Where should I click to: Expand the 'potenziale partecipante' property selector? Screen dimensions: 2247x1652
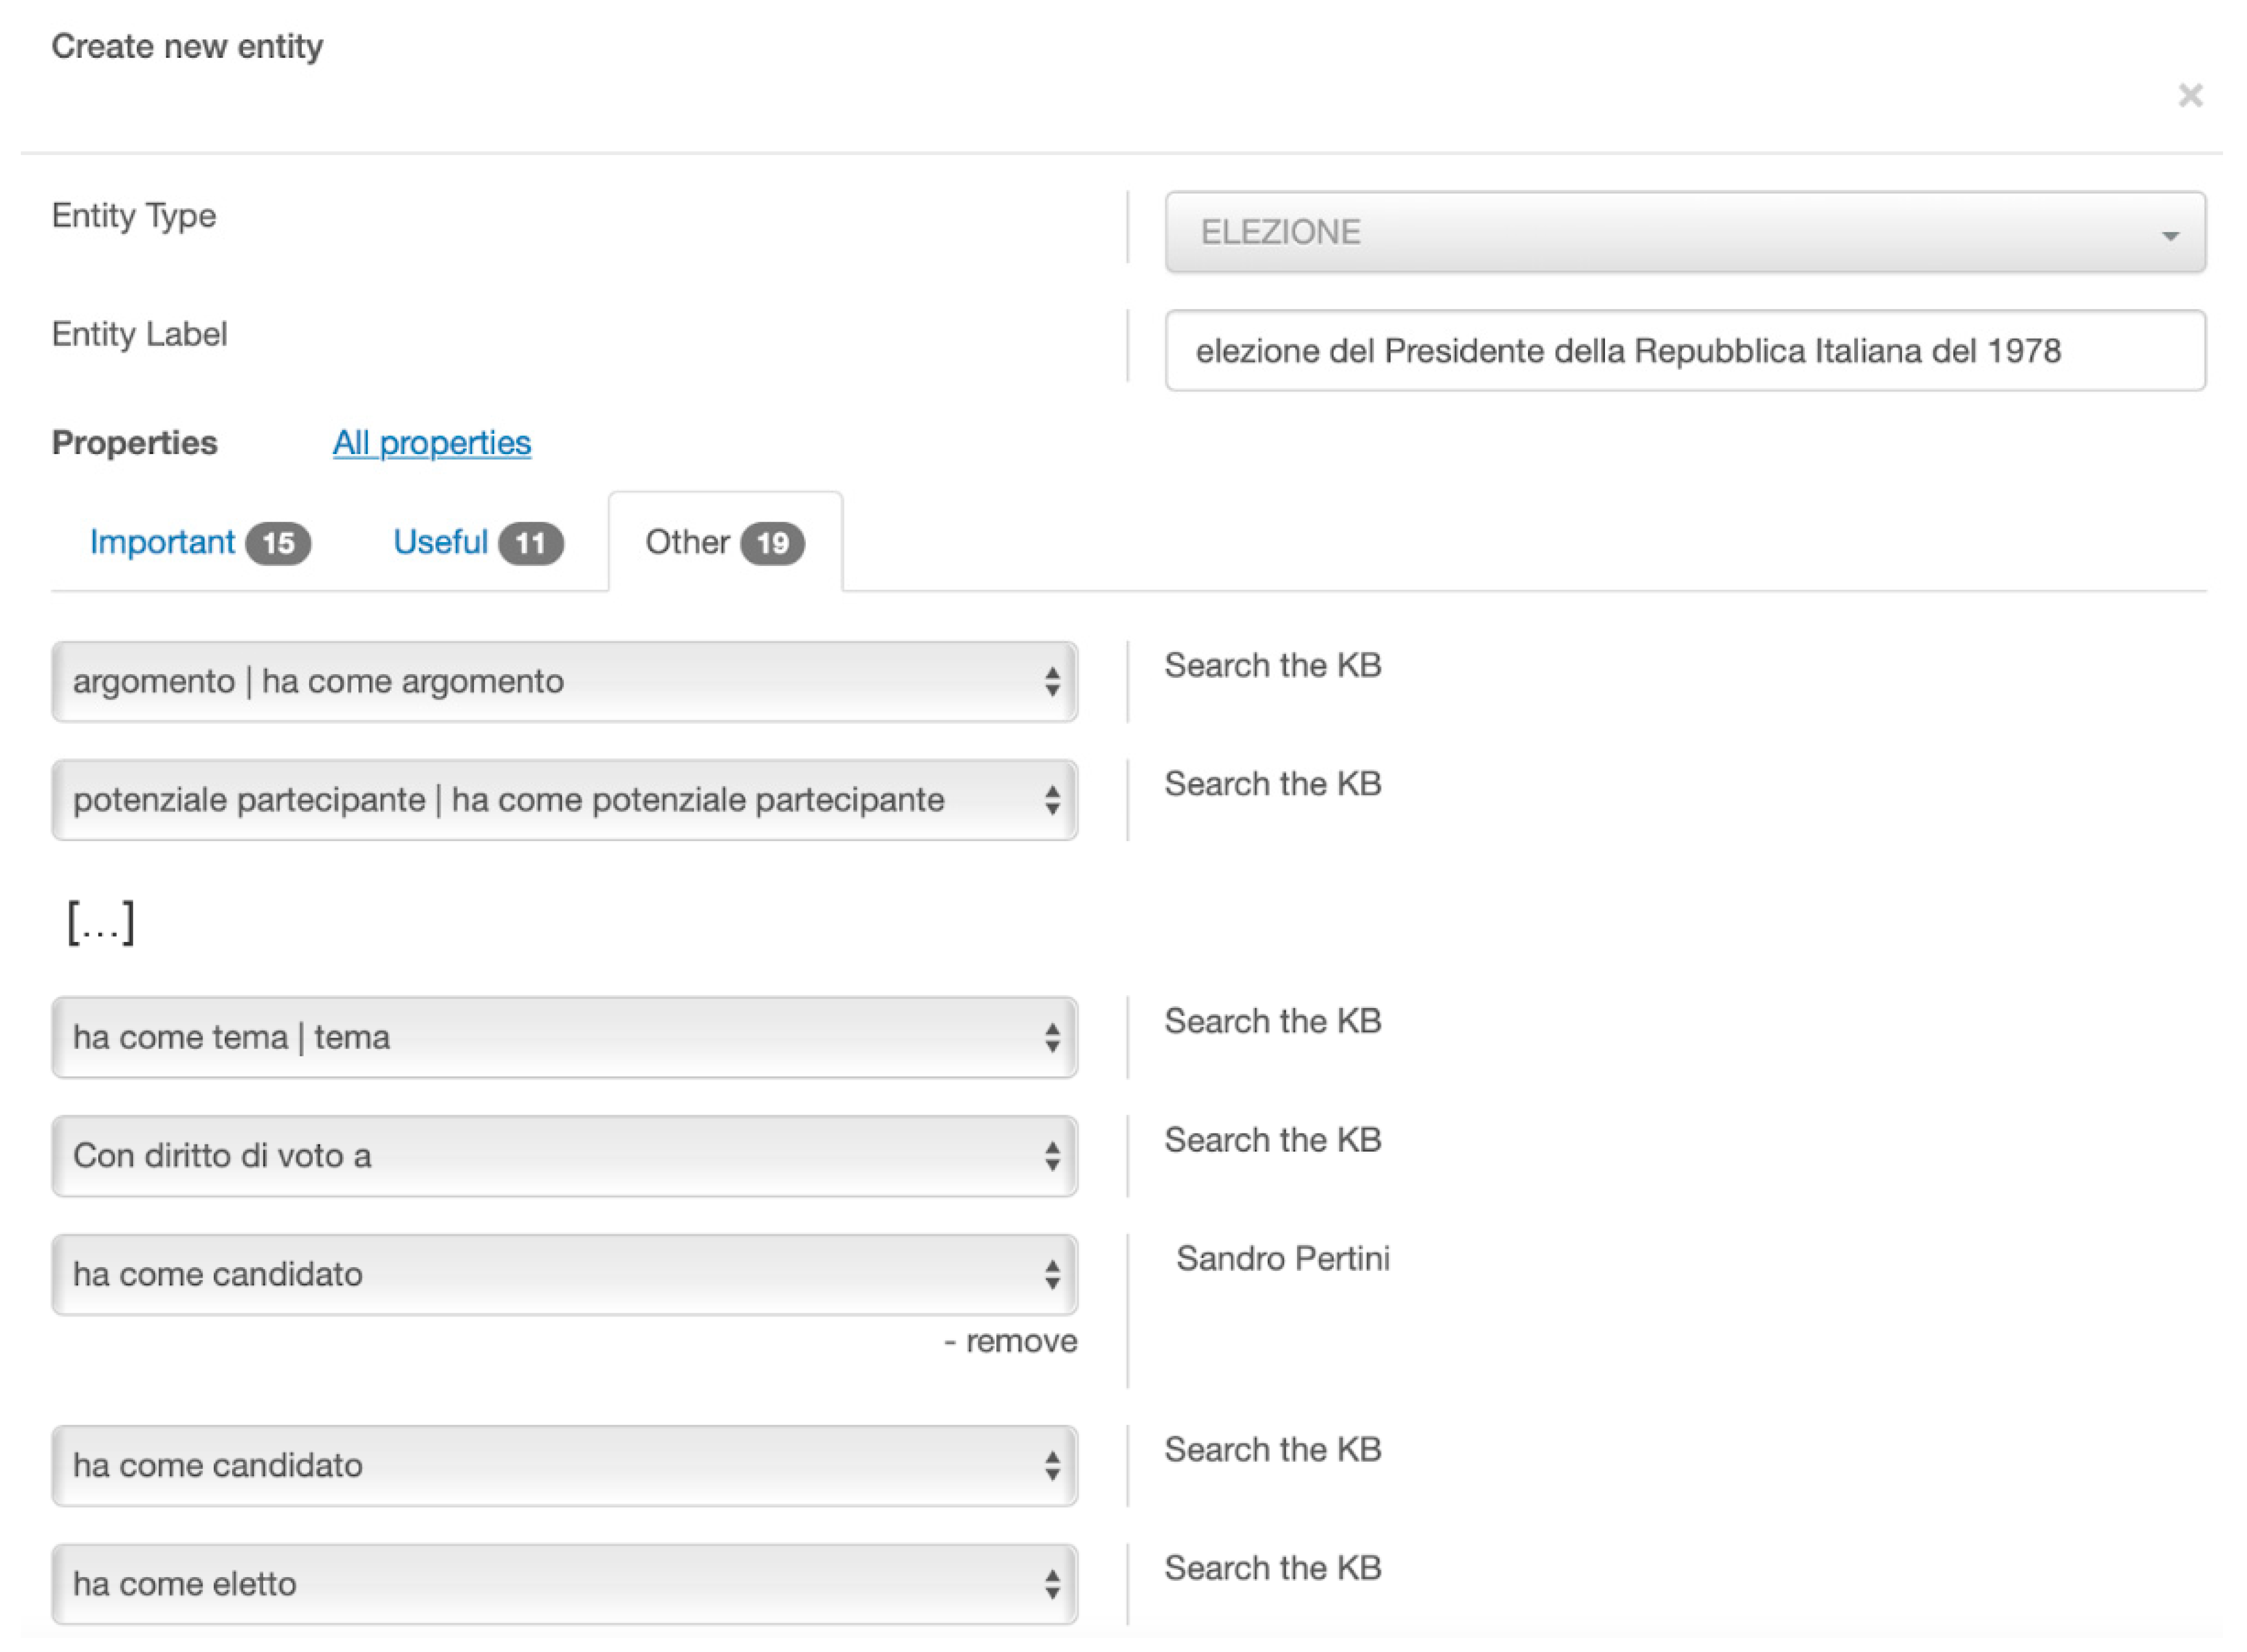coord(564,800)
